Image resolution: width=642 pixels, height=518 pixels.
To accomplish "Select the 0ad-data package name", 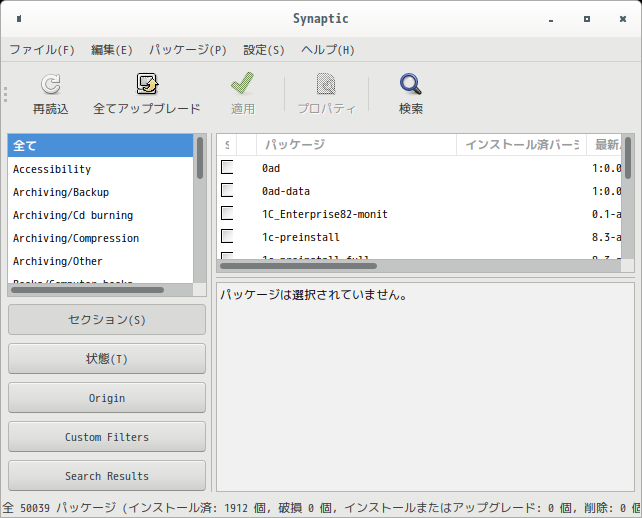I will [286, 191].
